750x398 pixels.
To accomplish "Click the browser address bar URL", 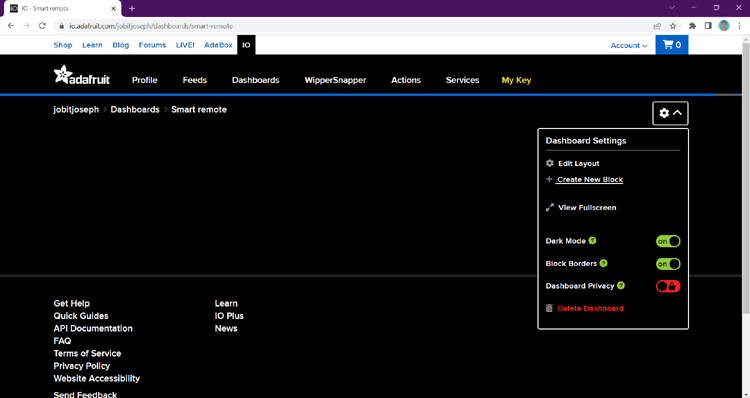I will (x=151, y=26).
